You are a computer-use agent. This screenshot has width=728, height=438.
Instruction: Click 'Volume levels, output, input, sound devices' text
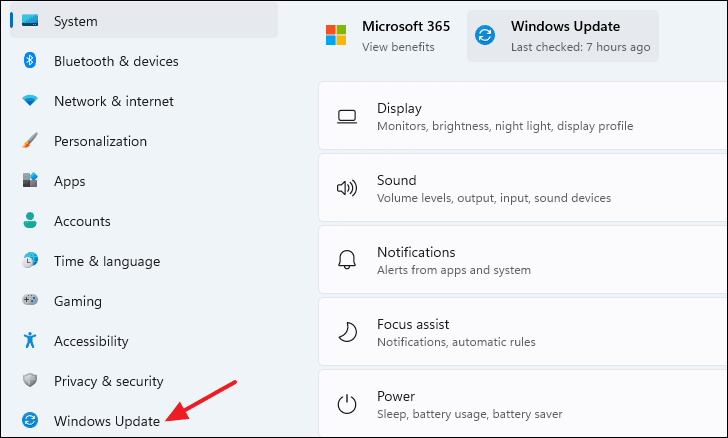coord(494,198)
